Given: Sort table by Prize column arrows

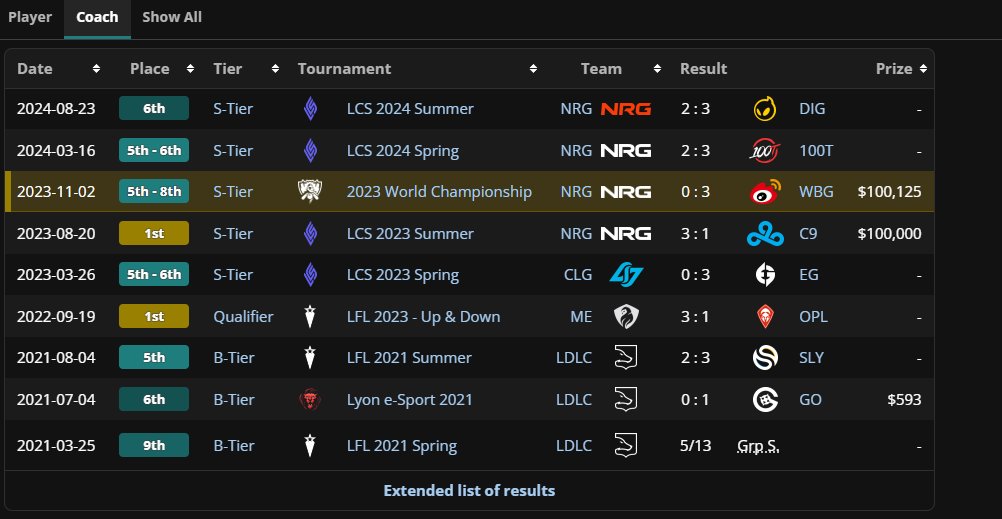Looking at the screenshot, I should 923,69.
